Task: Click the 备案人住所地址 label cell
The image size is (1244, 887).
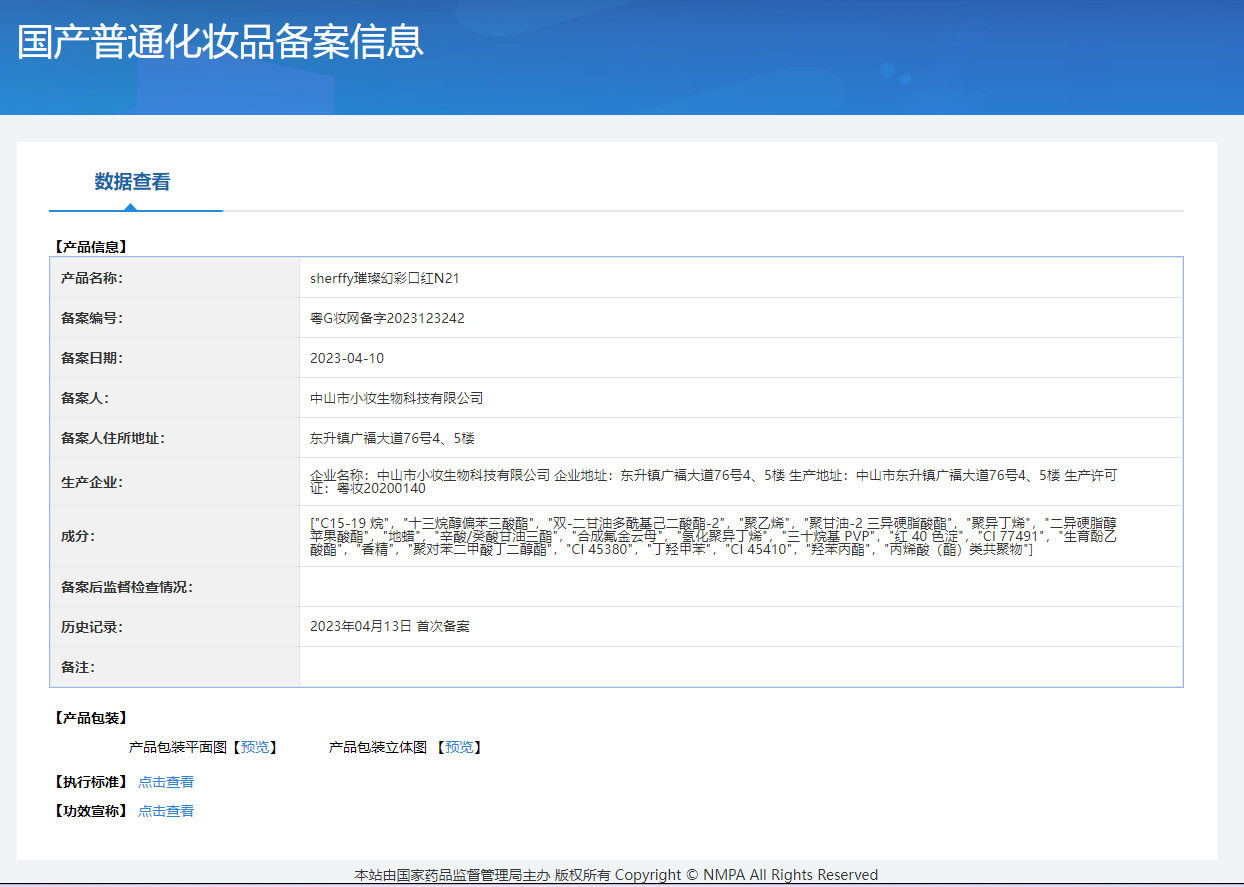Action: [175, 438]
